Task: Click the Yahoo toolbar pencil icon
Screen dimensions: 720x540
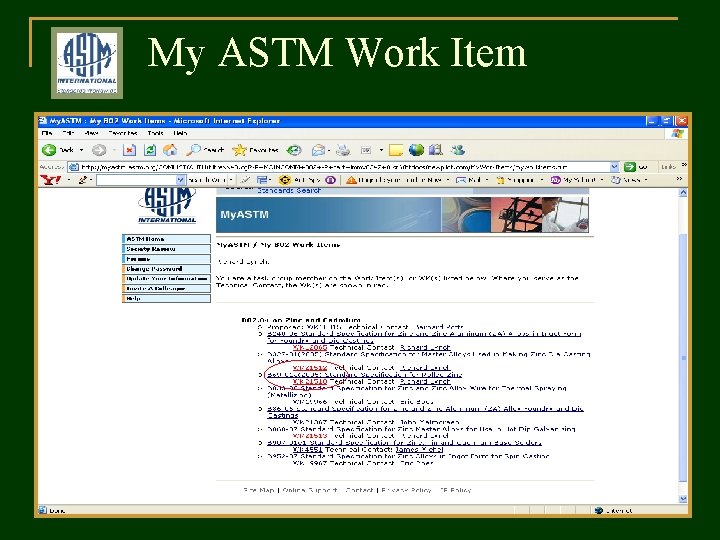Action: pos(83,180)
